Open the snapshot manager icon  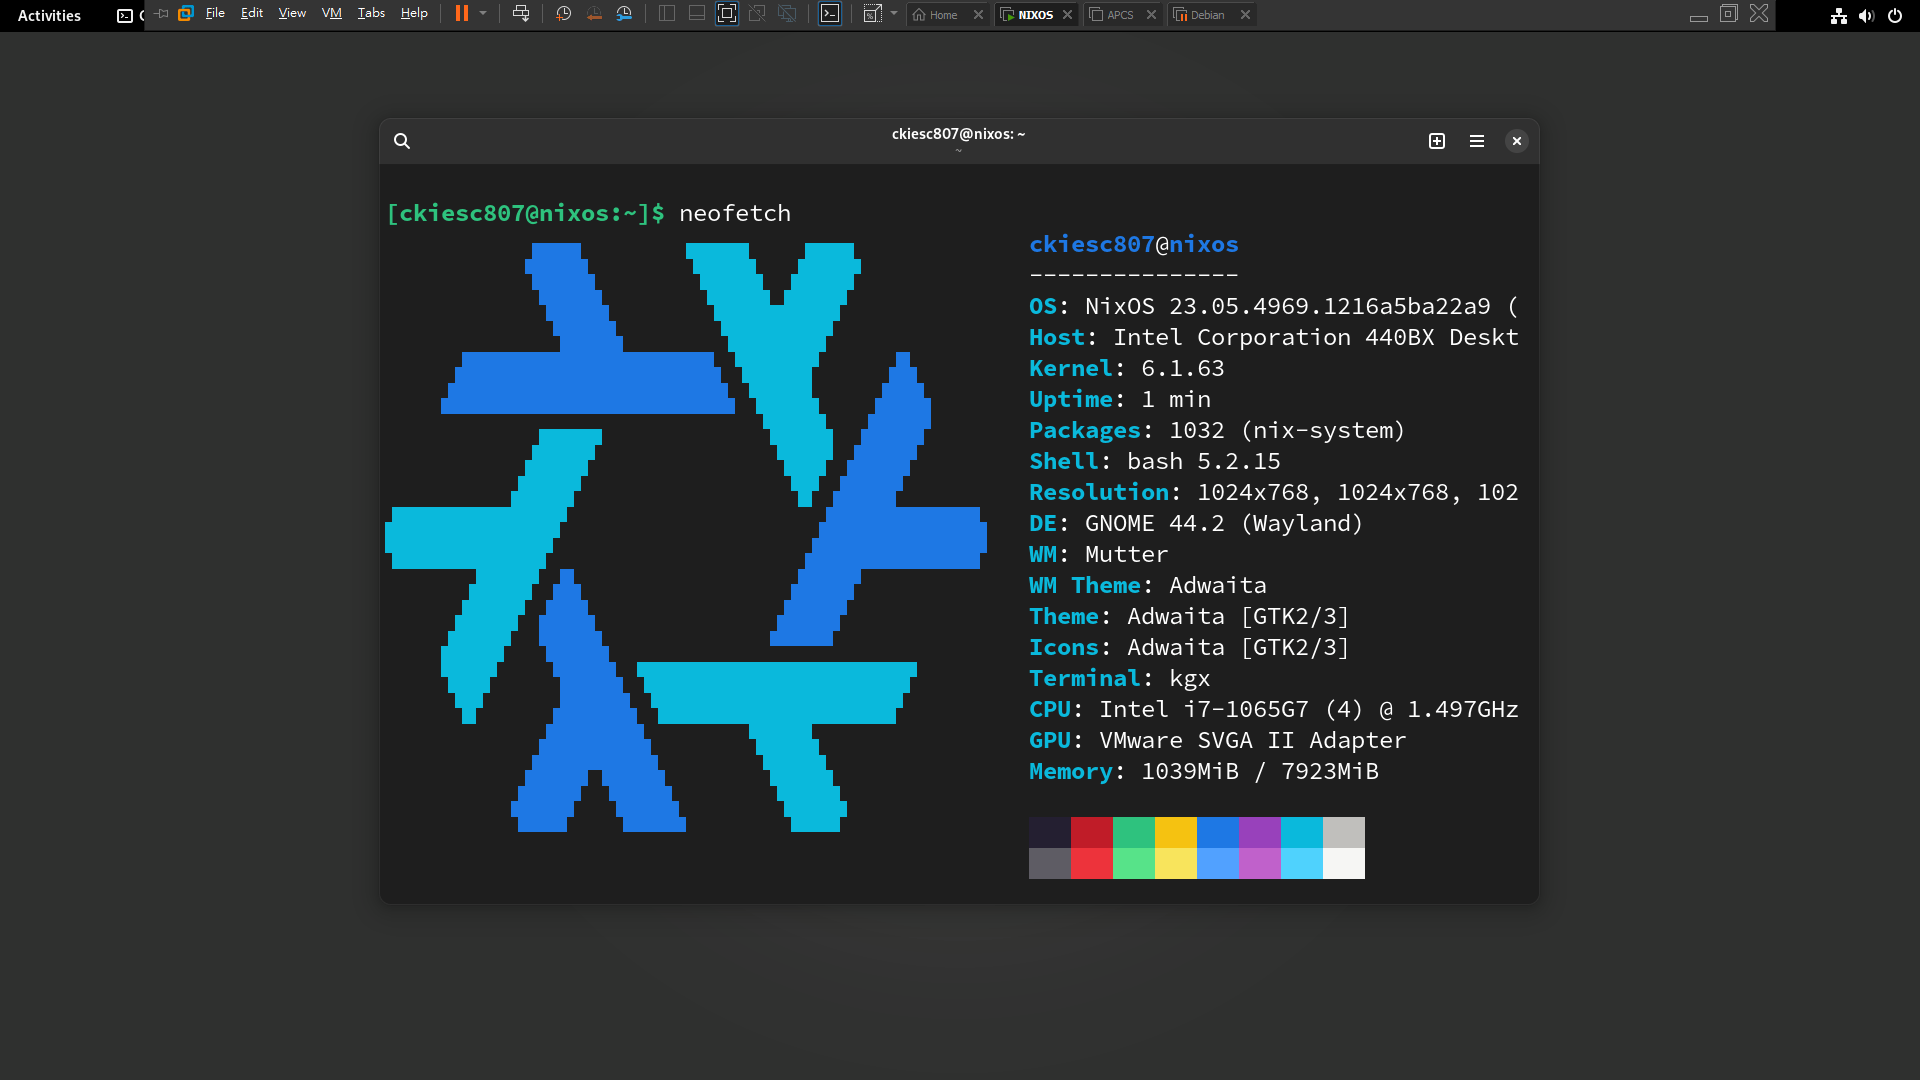(x=624, y=14)
